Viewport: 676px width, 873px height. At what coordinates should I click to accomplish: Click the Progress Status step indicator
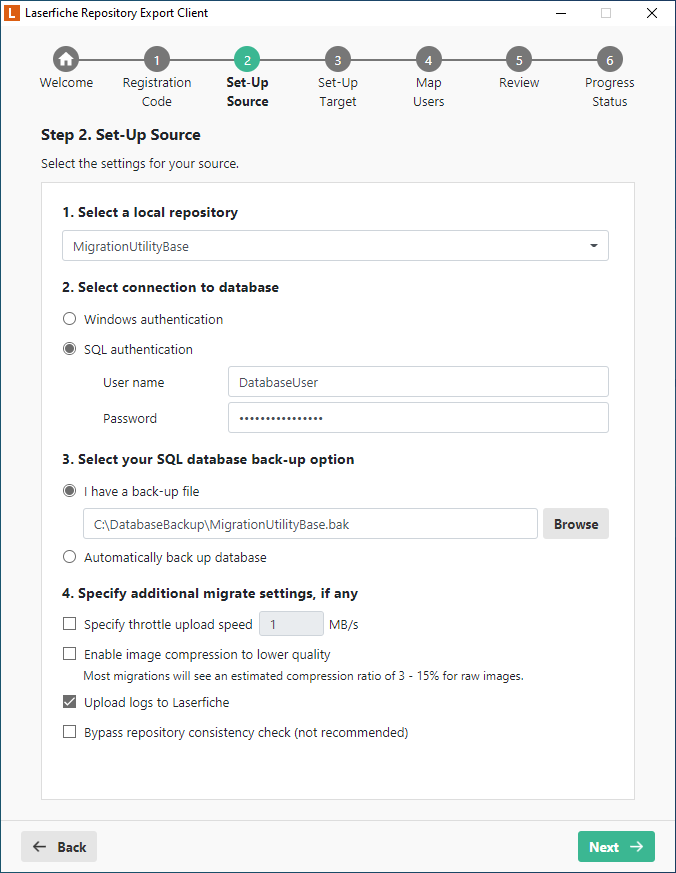pyautogui.click(x=609, y=60)
